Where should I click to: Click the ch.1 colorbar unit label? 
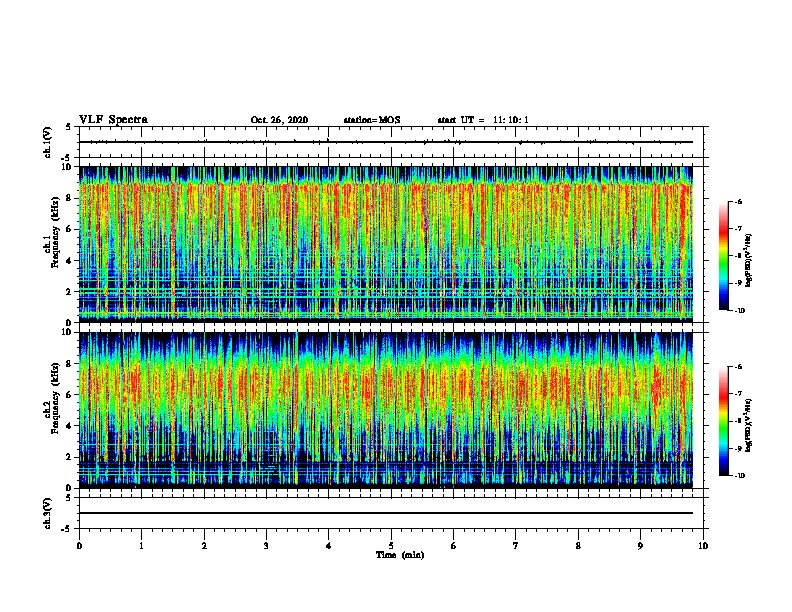(749, 261)
